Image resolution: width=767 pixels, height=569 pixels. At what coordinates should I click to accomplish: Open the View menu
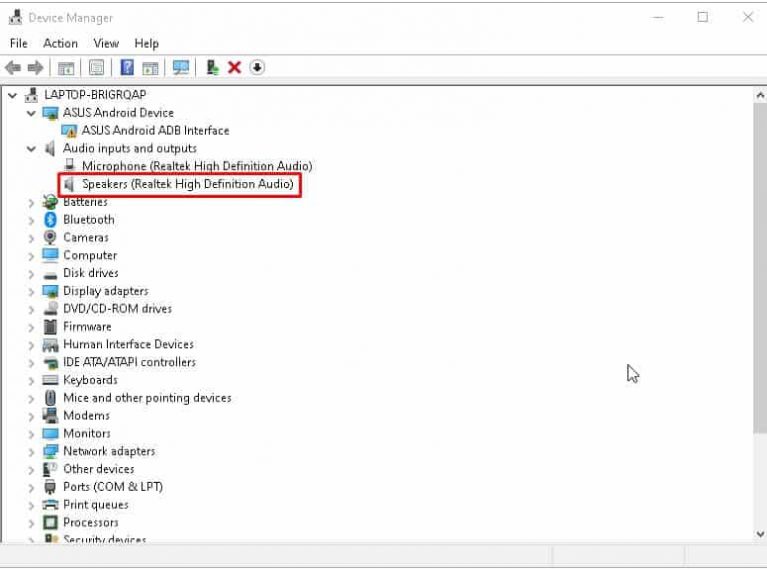point(106,44)
